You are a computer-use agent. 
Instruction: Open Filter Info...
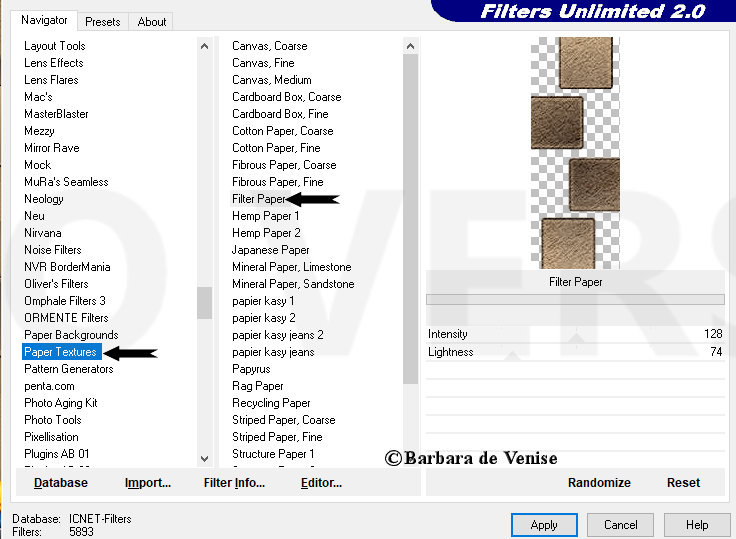click(234, 483)
